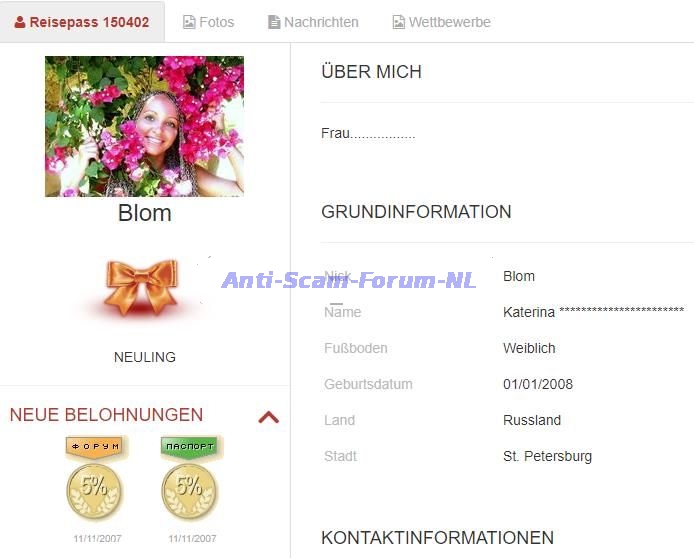Select the Форум 5% gold medal
694x558 pixels.
95,477
